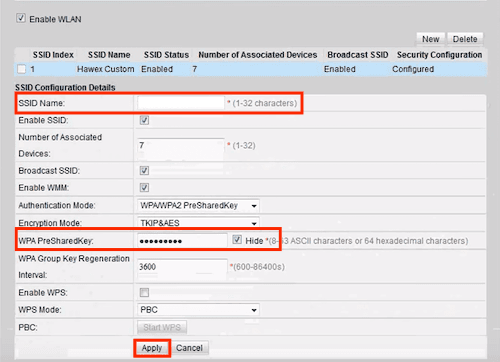Click the SSID Status column header
This screenshot has height=362, width=500.
point(166,55)
